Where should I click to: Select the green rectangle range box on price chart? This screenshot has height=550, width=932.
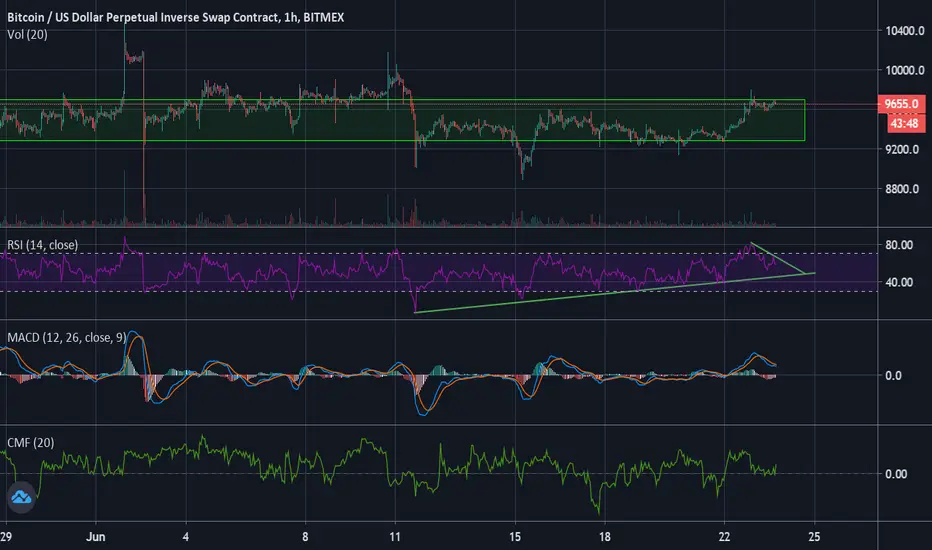coord(402,120)
